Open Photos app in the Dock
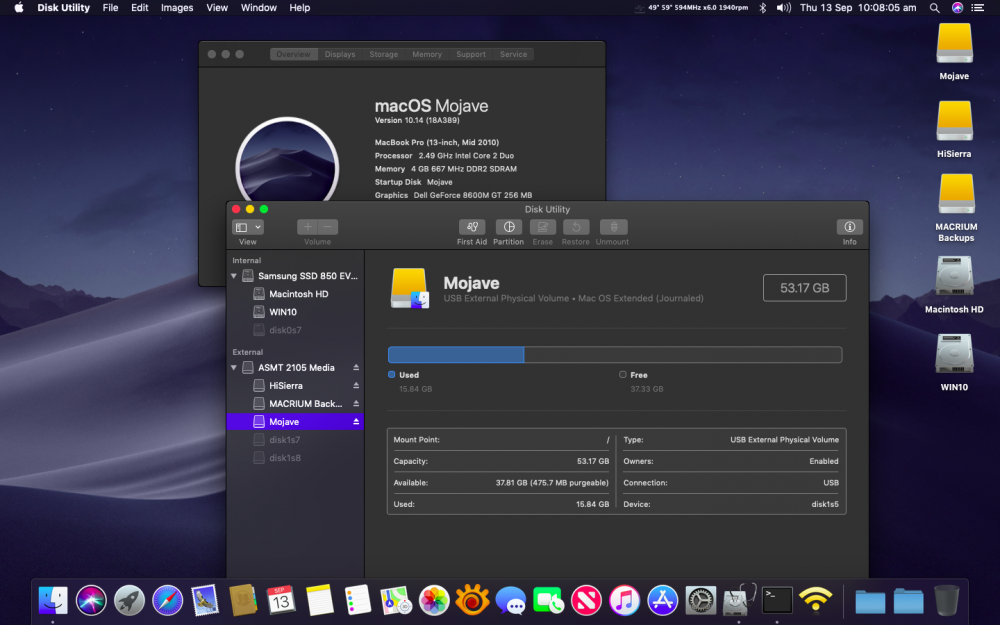Screen dimensions: 1000x625 [x=434, y=600]
